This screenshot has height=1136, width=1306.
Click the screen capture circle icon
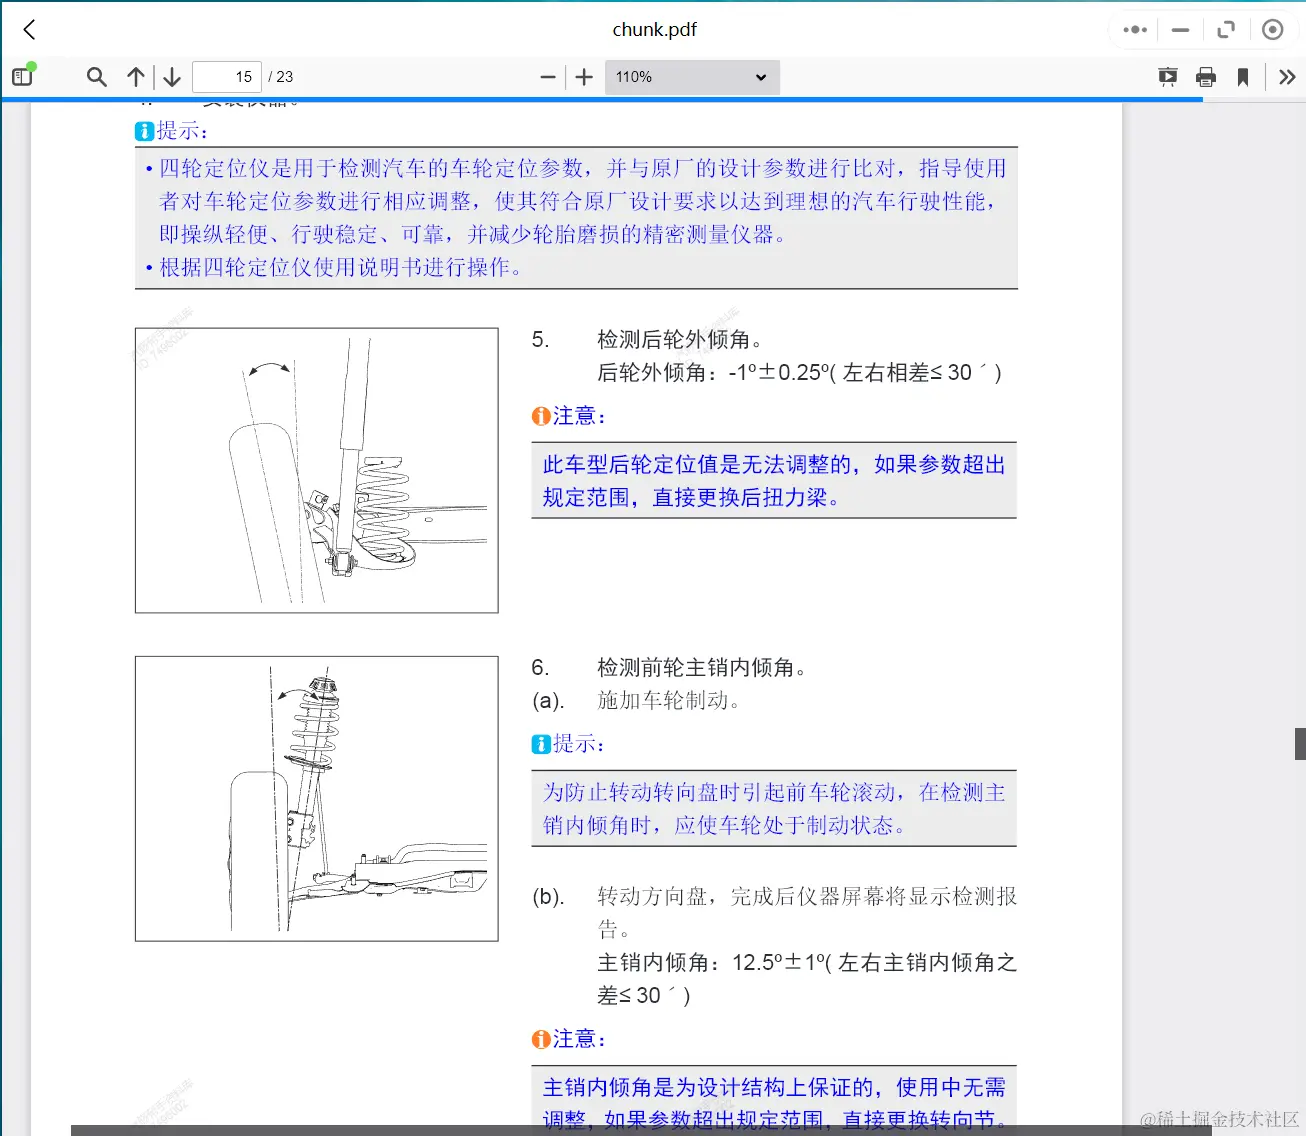1272,29
